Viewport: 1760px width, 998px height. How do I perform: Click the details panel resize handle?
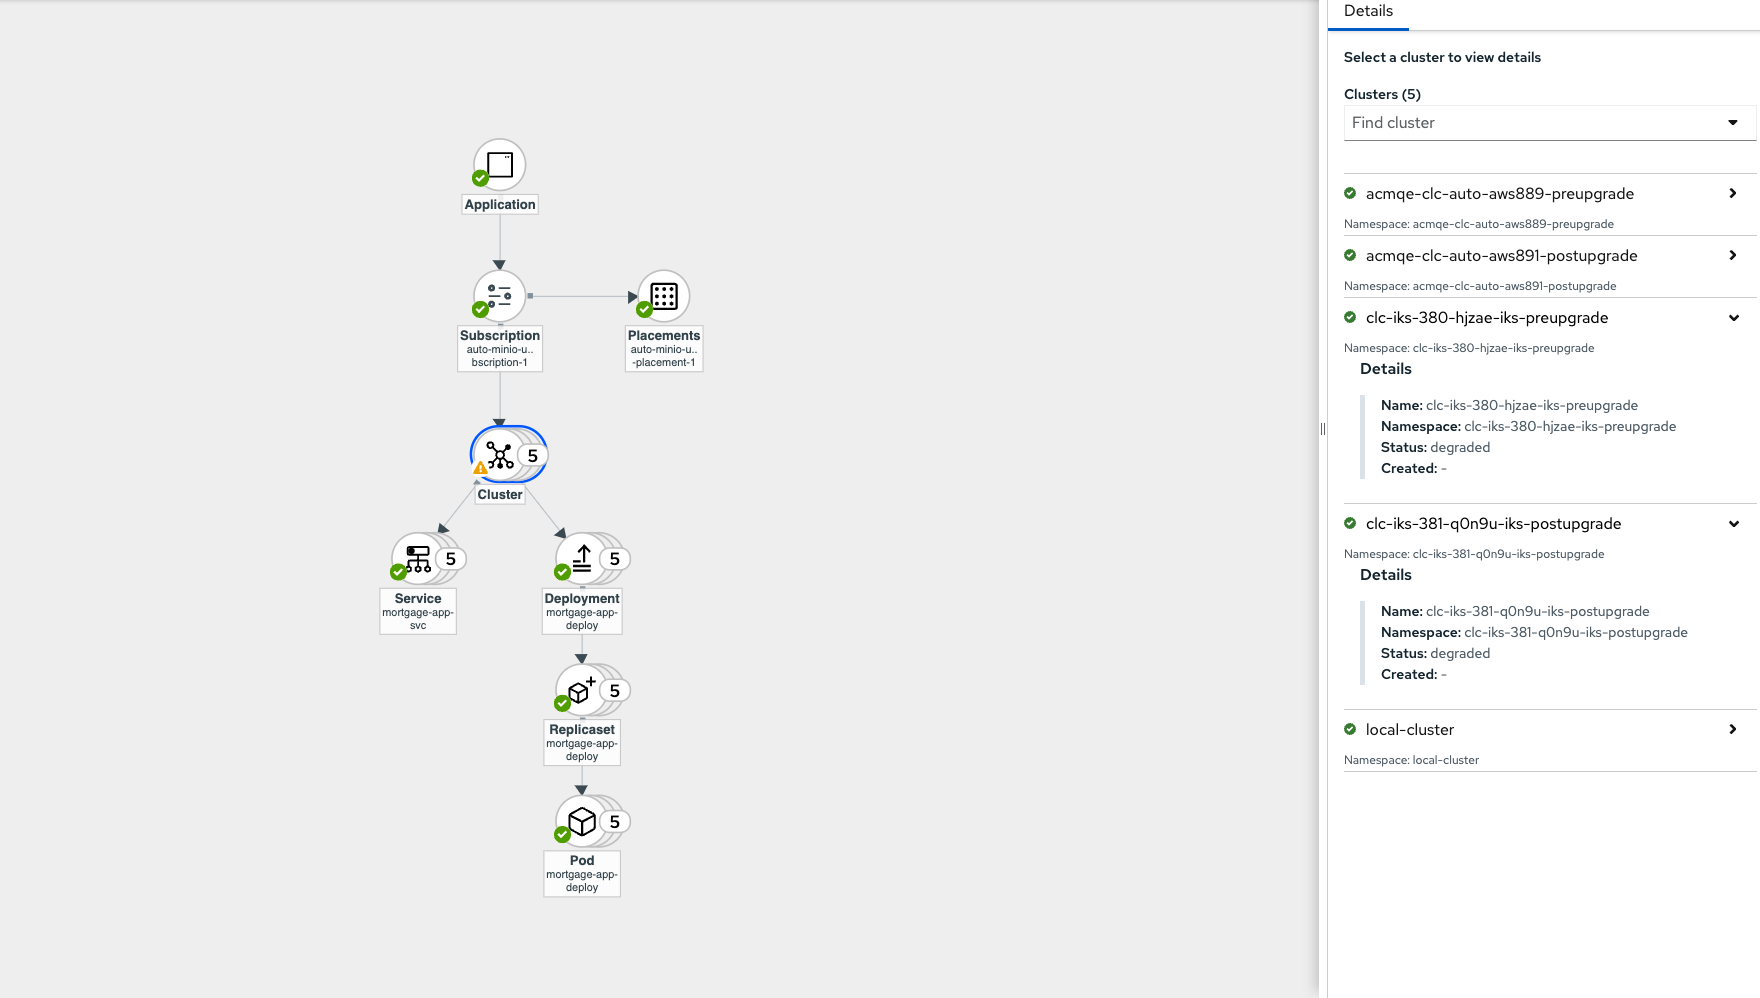coord(1323,429)
